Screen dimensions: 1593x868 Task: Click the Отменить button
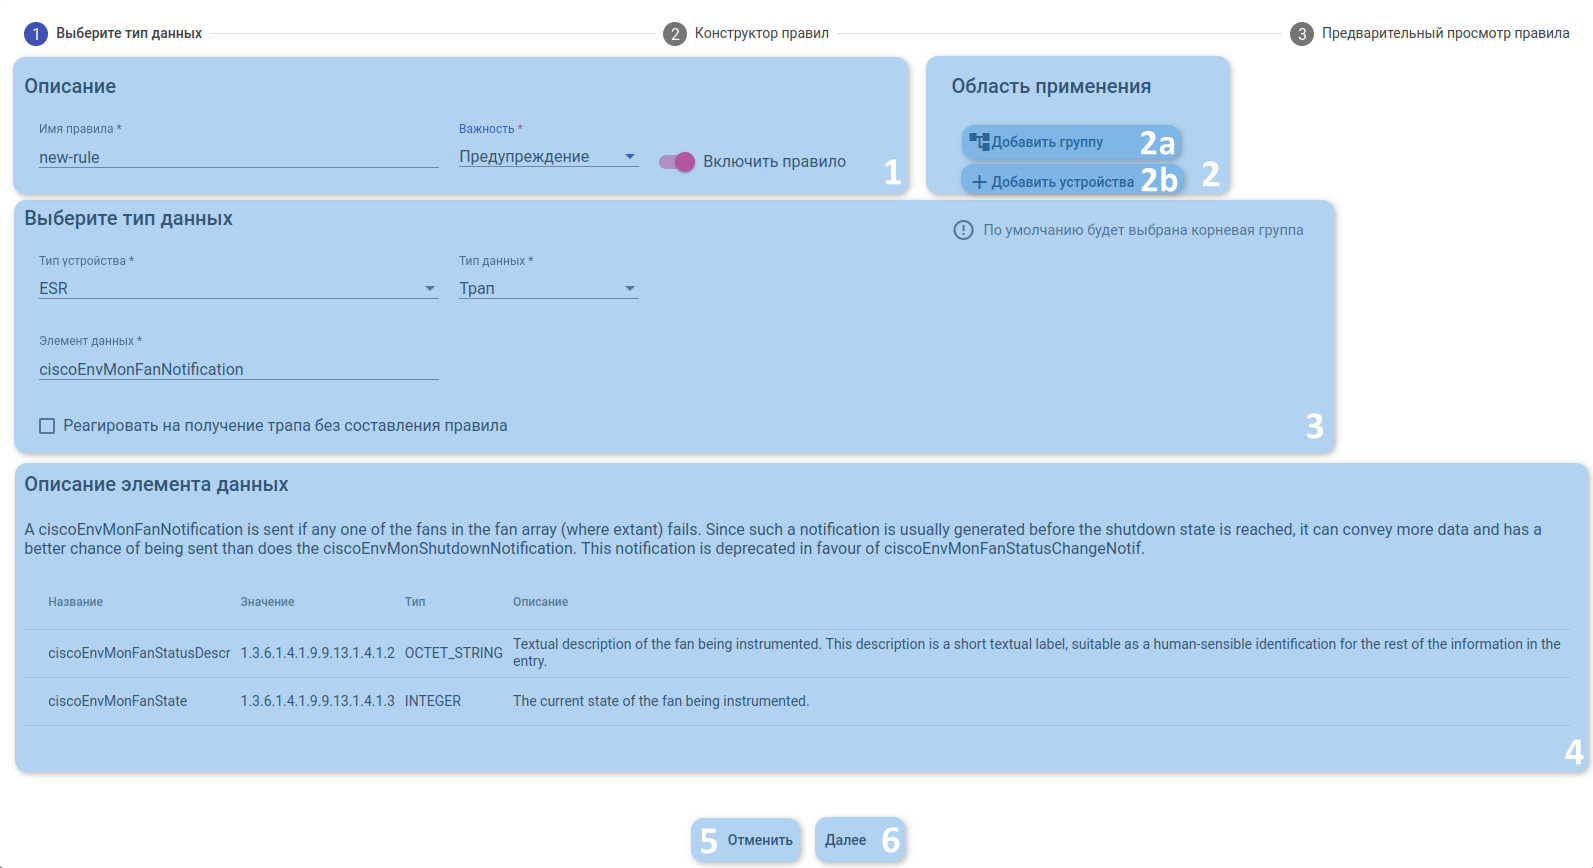(746, 840)
